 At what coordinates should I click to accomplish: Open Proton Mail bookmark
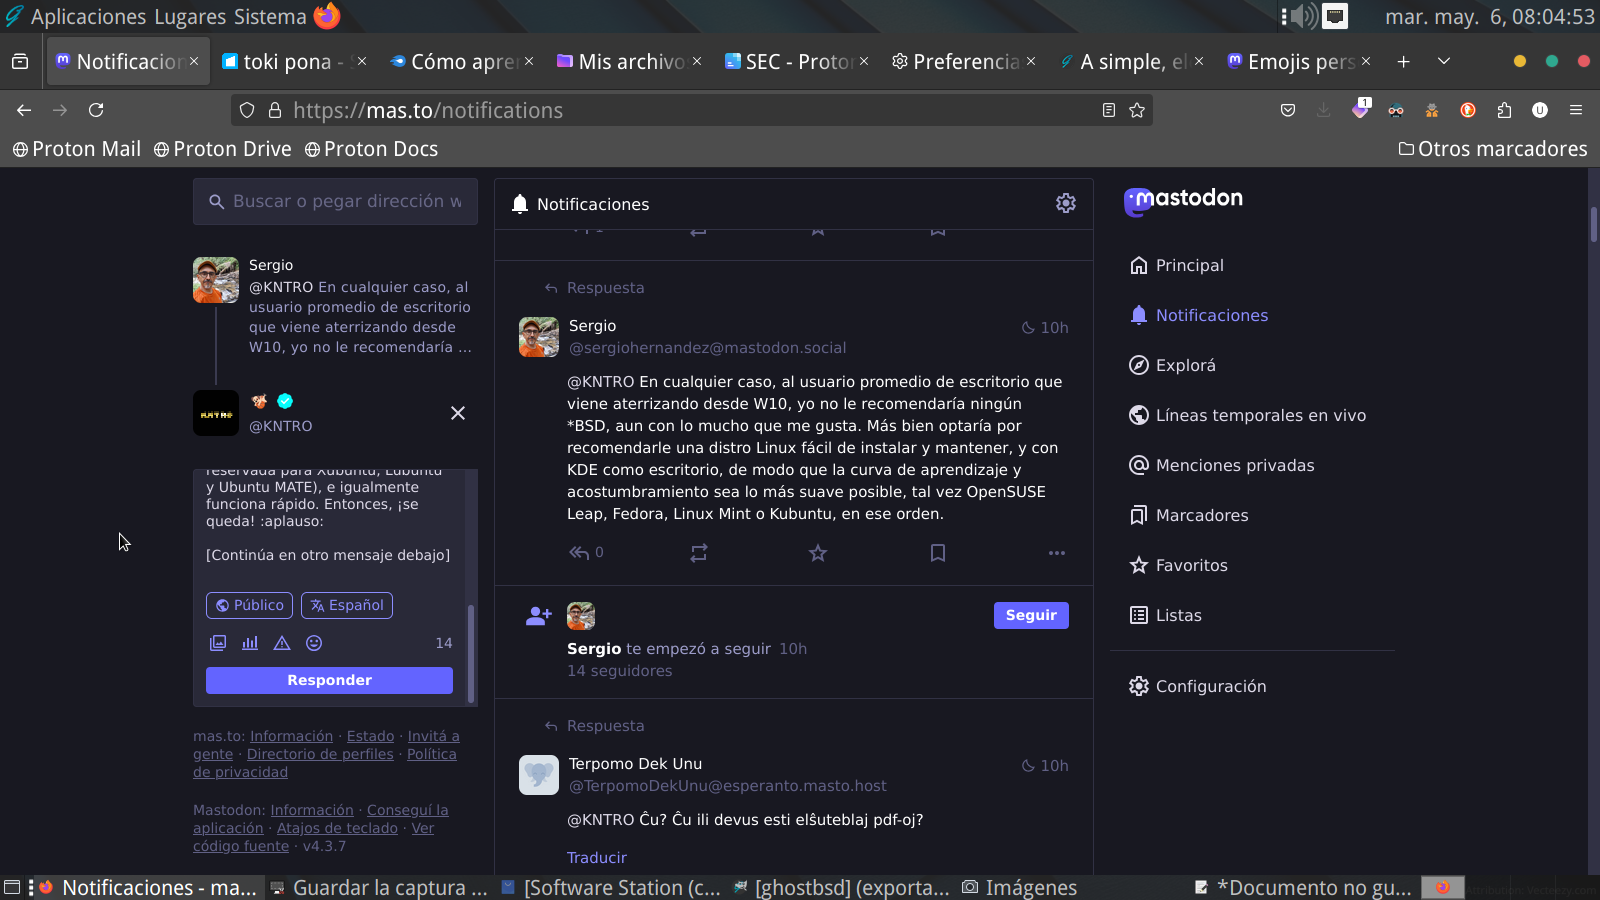[77, 149]
